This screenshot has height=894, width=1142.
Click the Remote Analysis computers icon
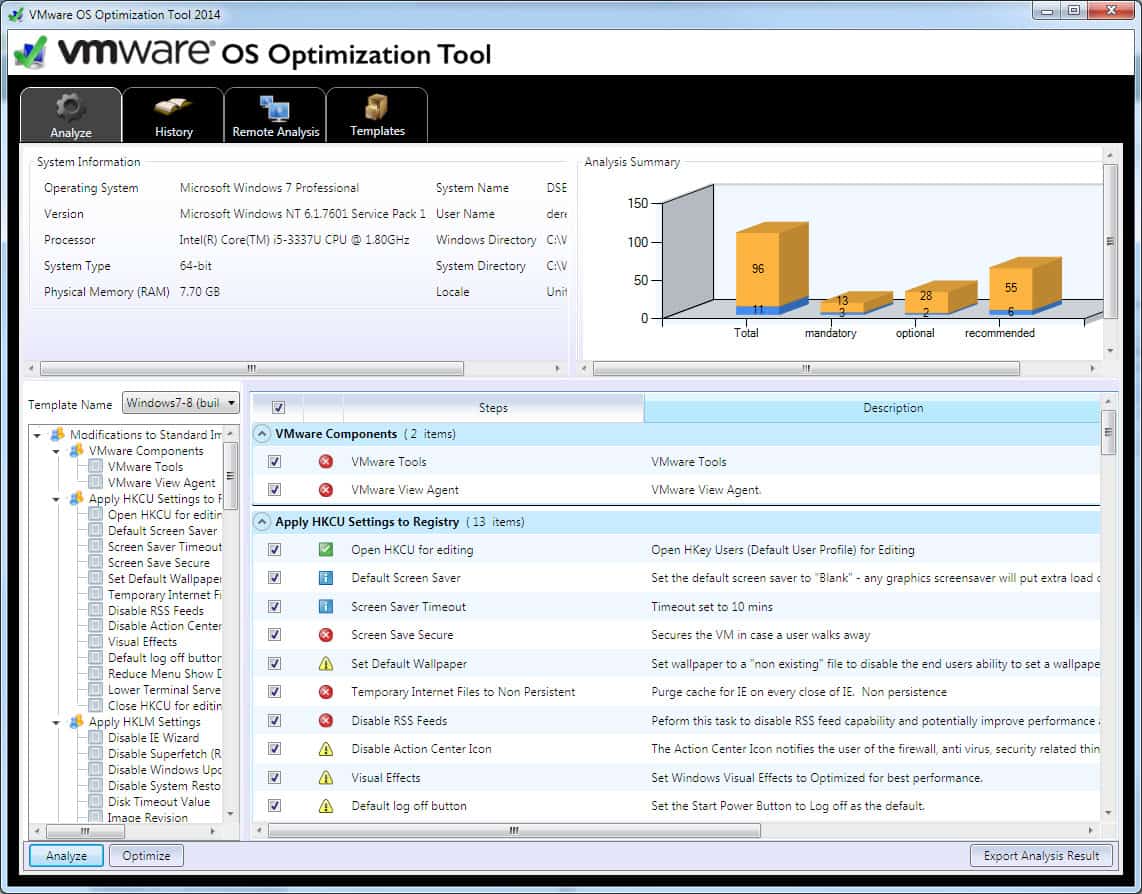tap(275, 109)
